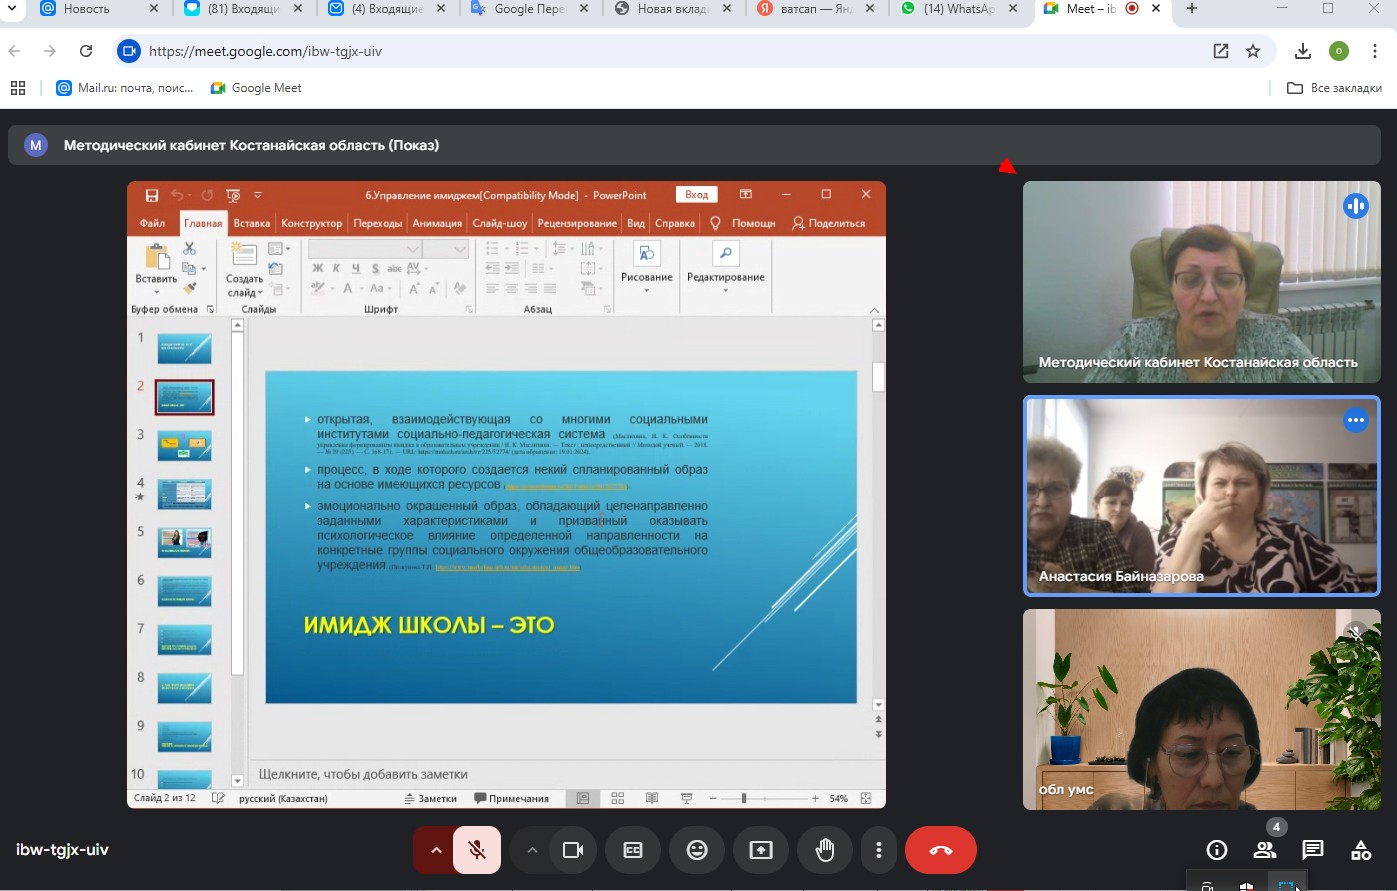The height and width of the screenshot is (891, 1397).
Task: Open the Mail.ru bookmark
Action: tap(124, 88)
